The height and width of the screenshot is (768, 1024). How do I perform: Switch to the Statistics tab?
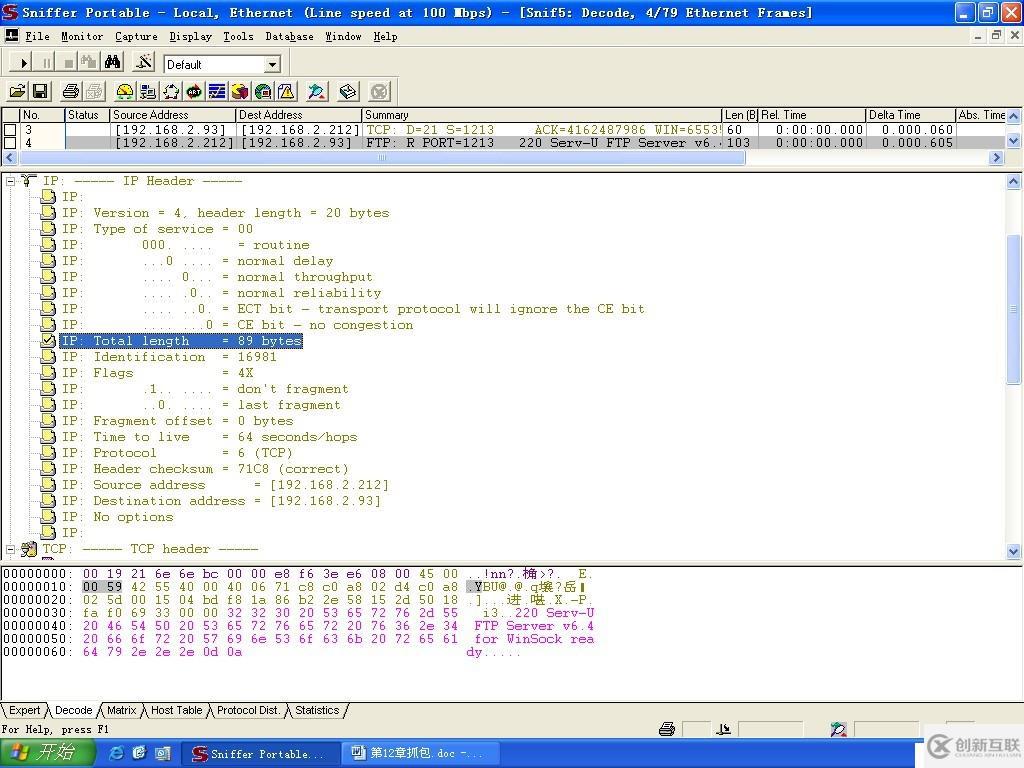click(x=317, y=711)
